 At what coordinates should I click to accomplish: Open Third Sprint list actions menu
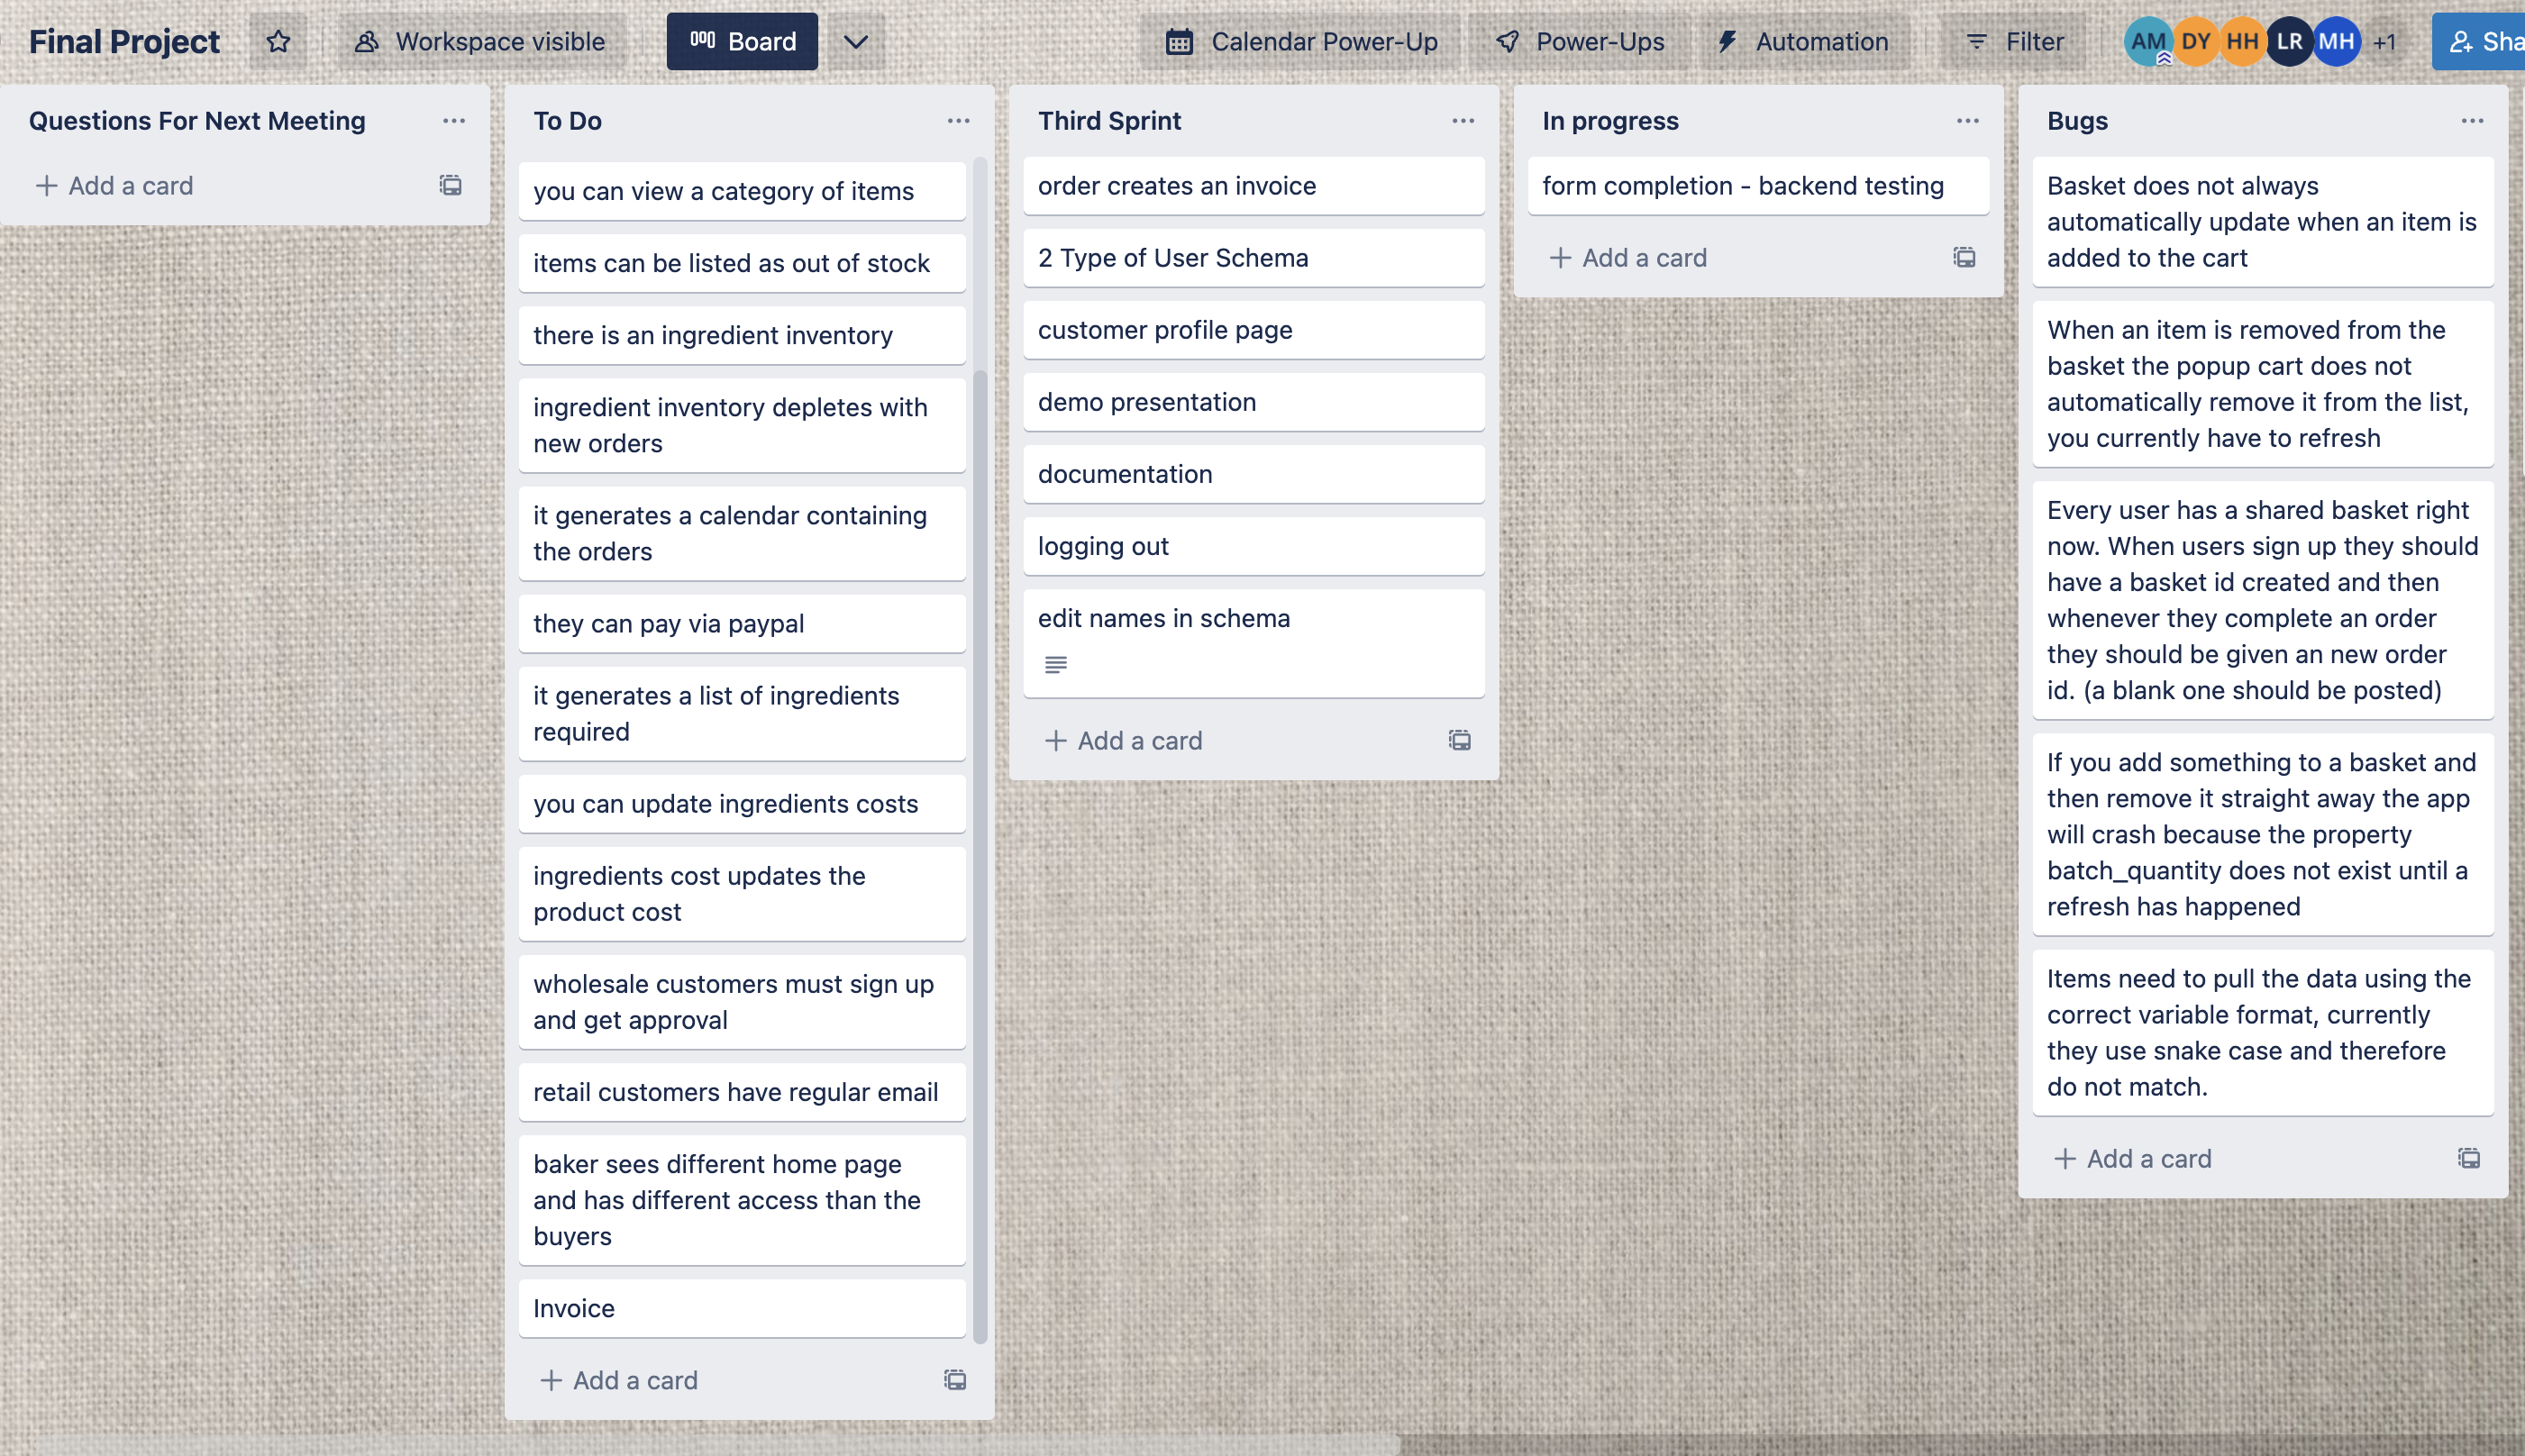coord(1463,121)
